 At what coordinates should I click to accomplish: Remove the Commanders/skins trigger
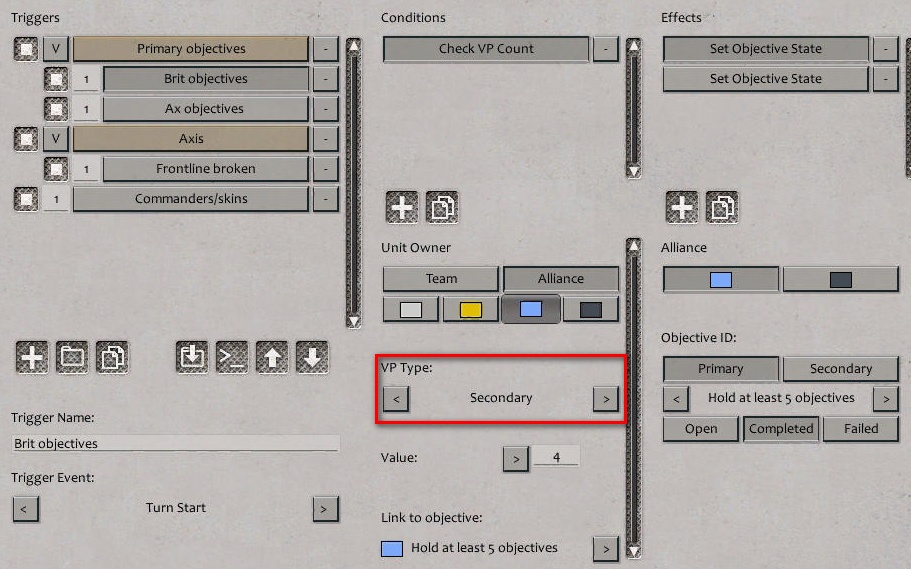[325, 199]
